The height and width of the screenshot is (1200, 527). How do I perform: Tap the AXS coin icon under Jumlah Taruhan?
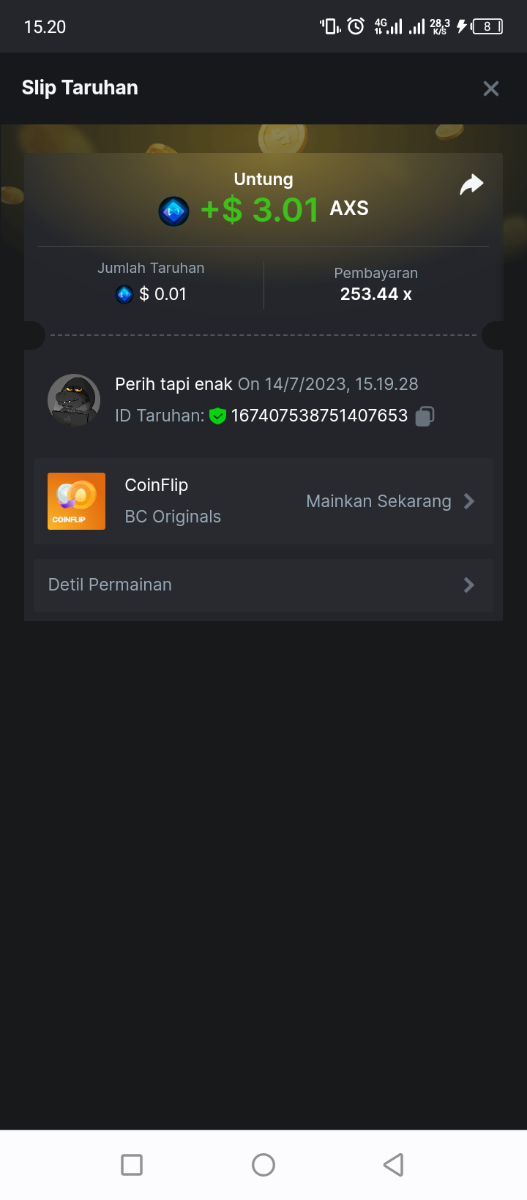click(124, 294)
